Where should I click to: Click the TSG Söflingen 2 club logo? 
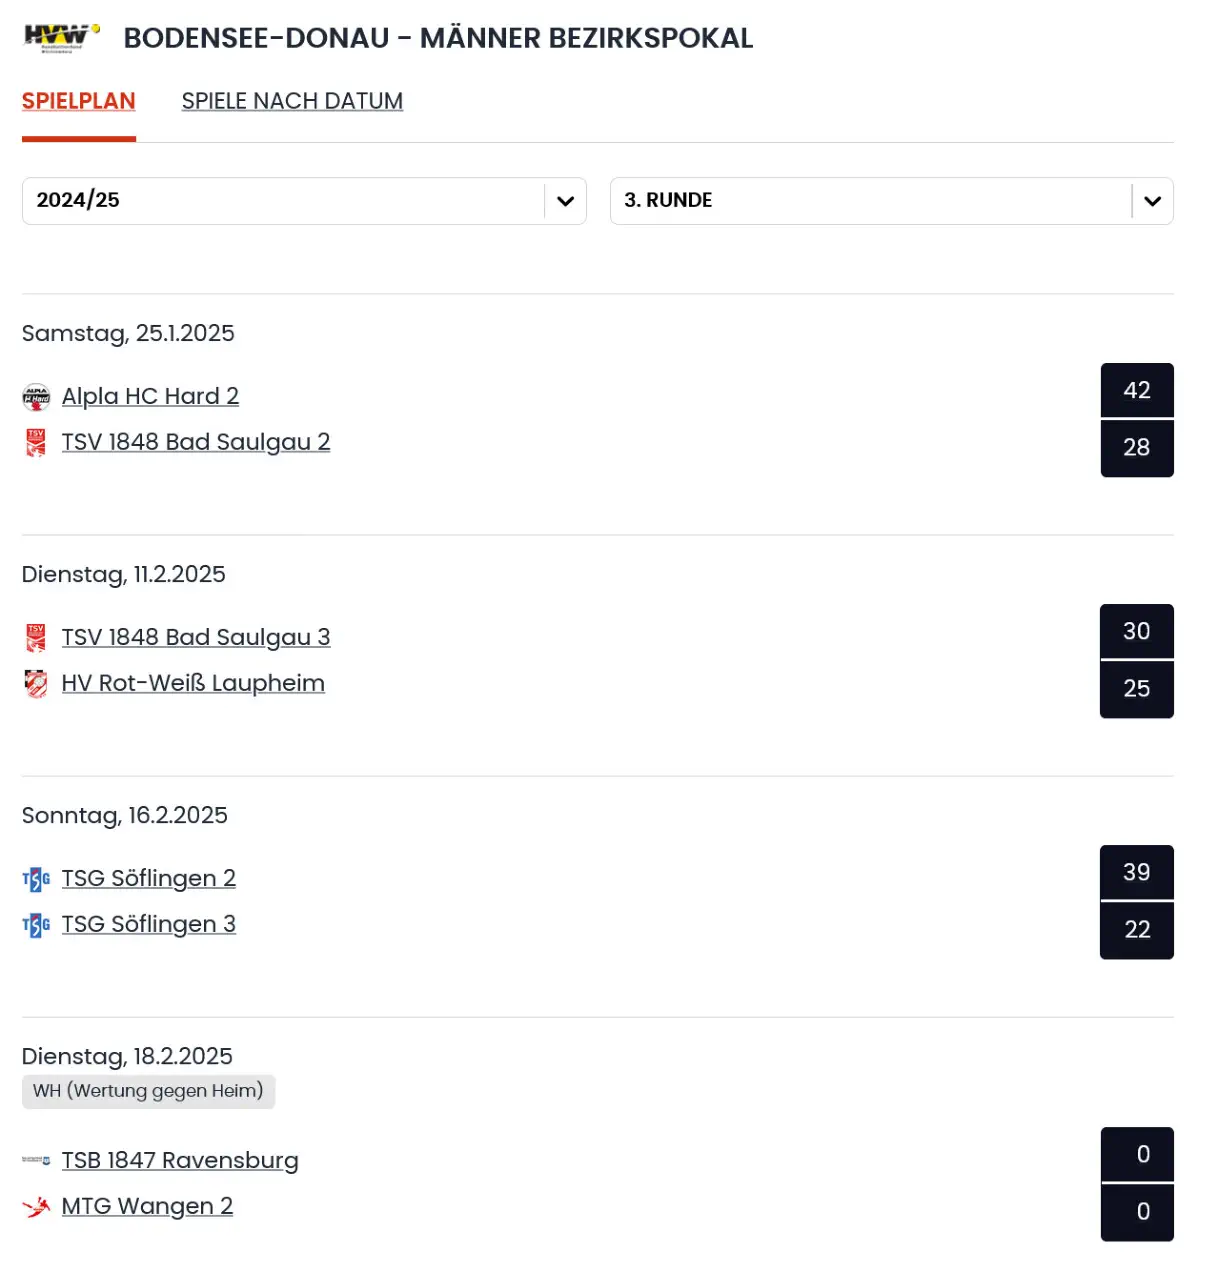36,879
